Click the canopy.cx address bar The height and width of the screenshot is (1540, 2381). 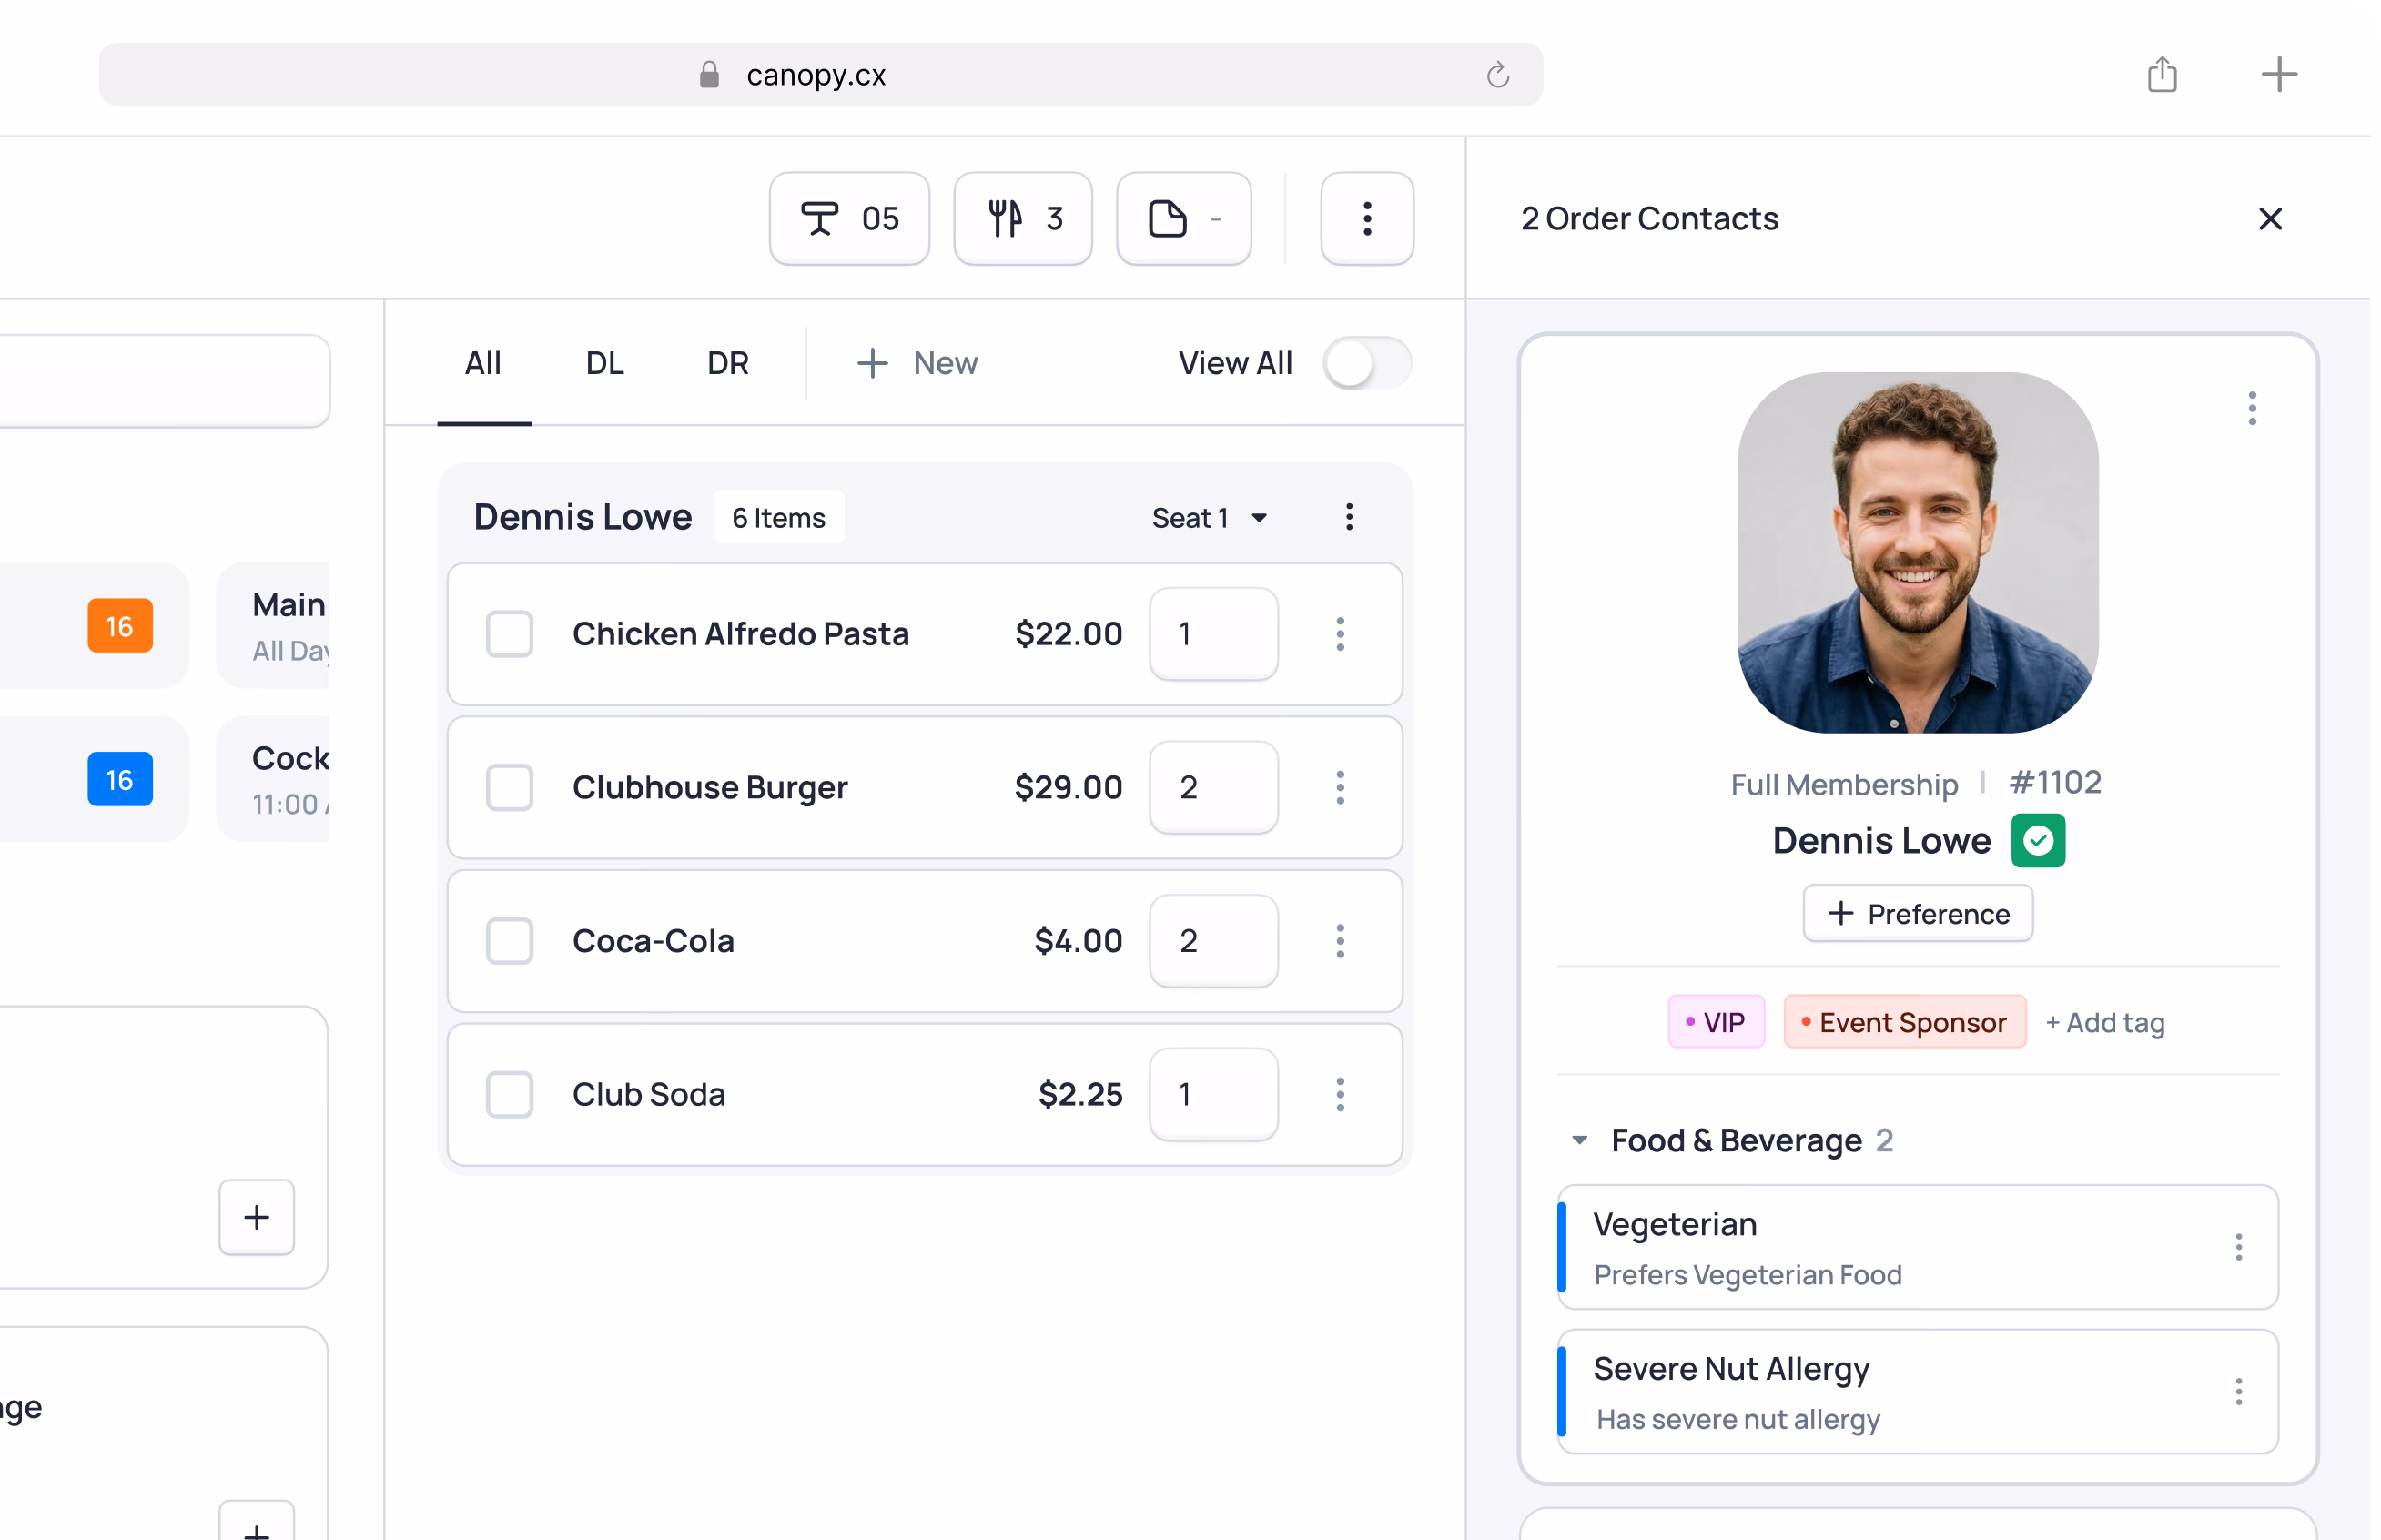point(820,75)
